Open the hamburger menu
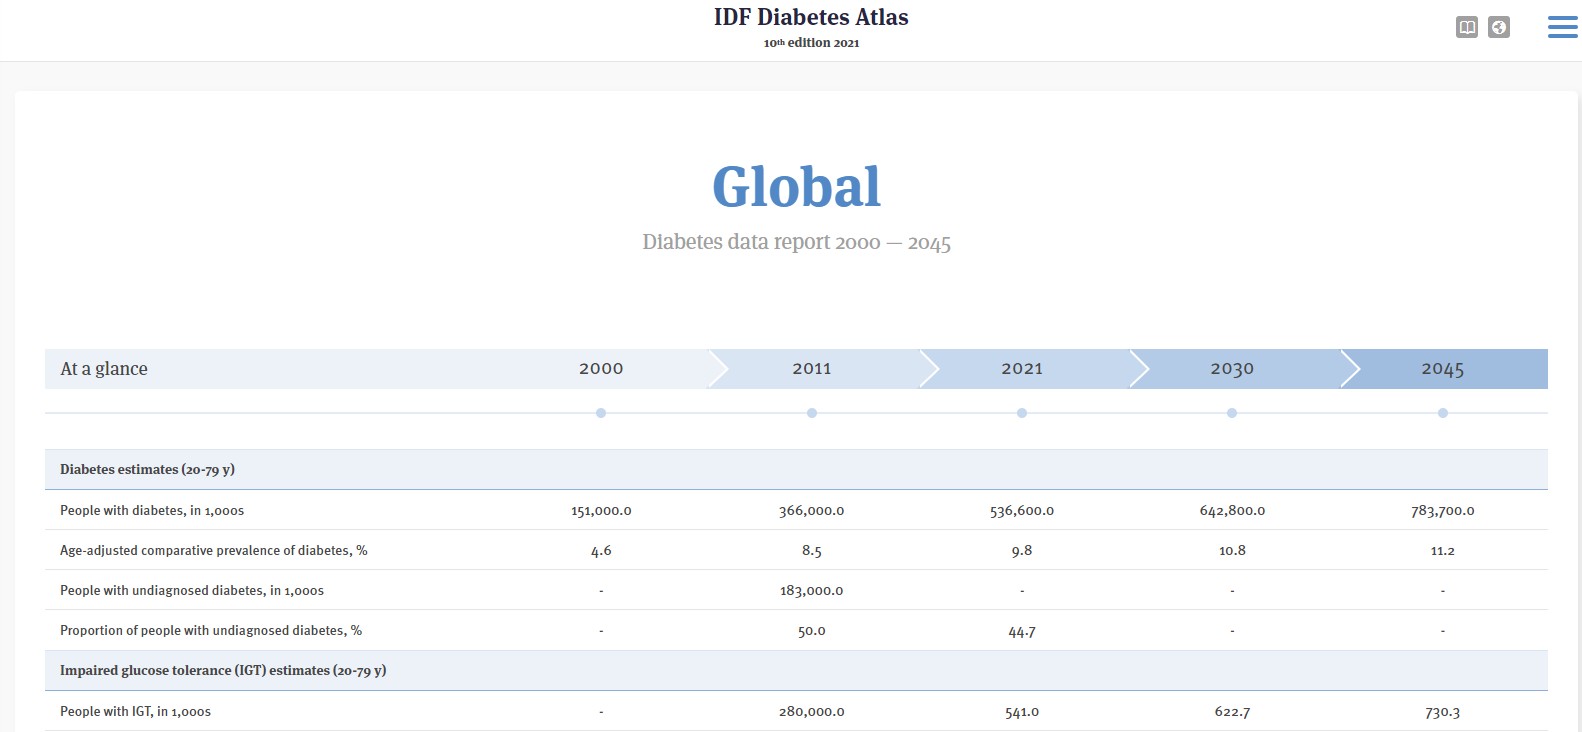The image size is (1582, 732). pos(1562,27)
